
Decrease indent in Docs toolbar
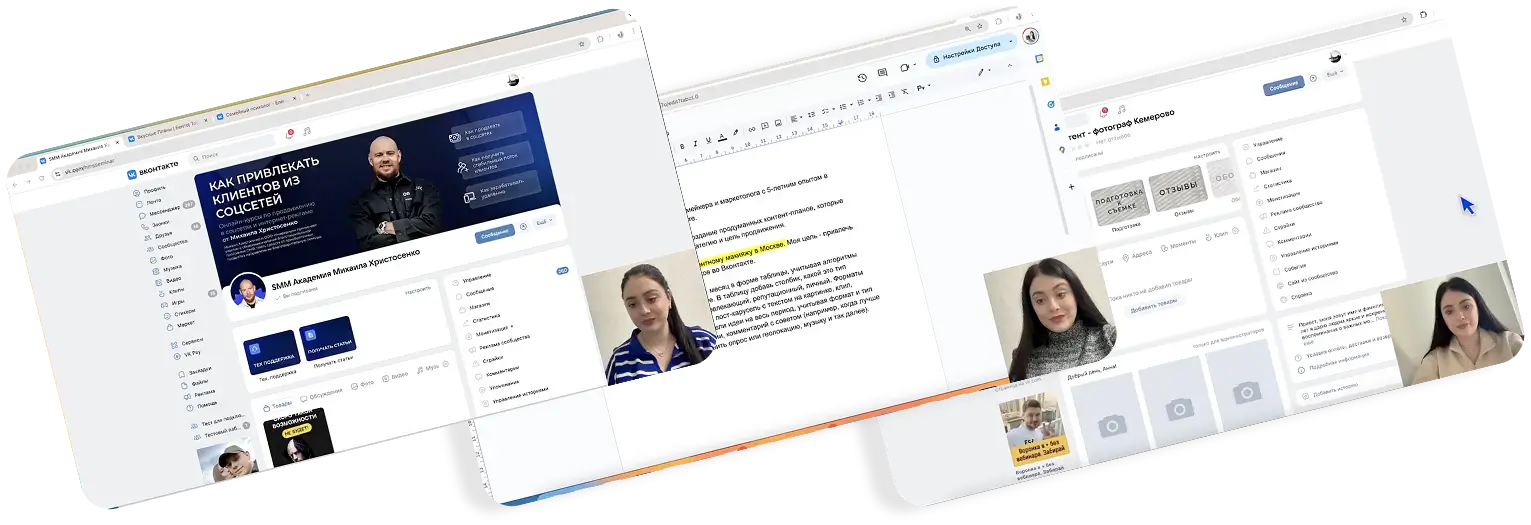879,98
